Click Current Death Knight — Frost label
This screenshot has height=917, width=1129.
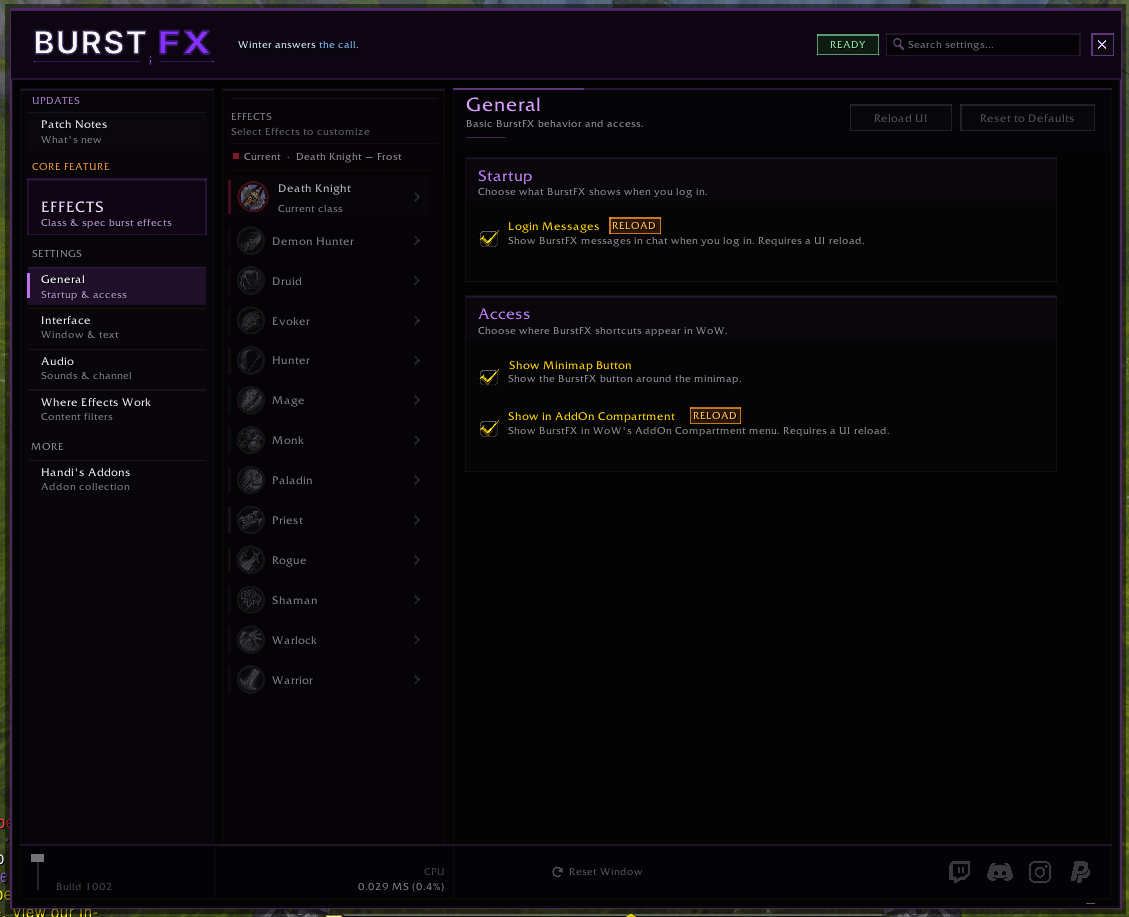317,157
